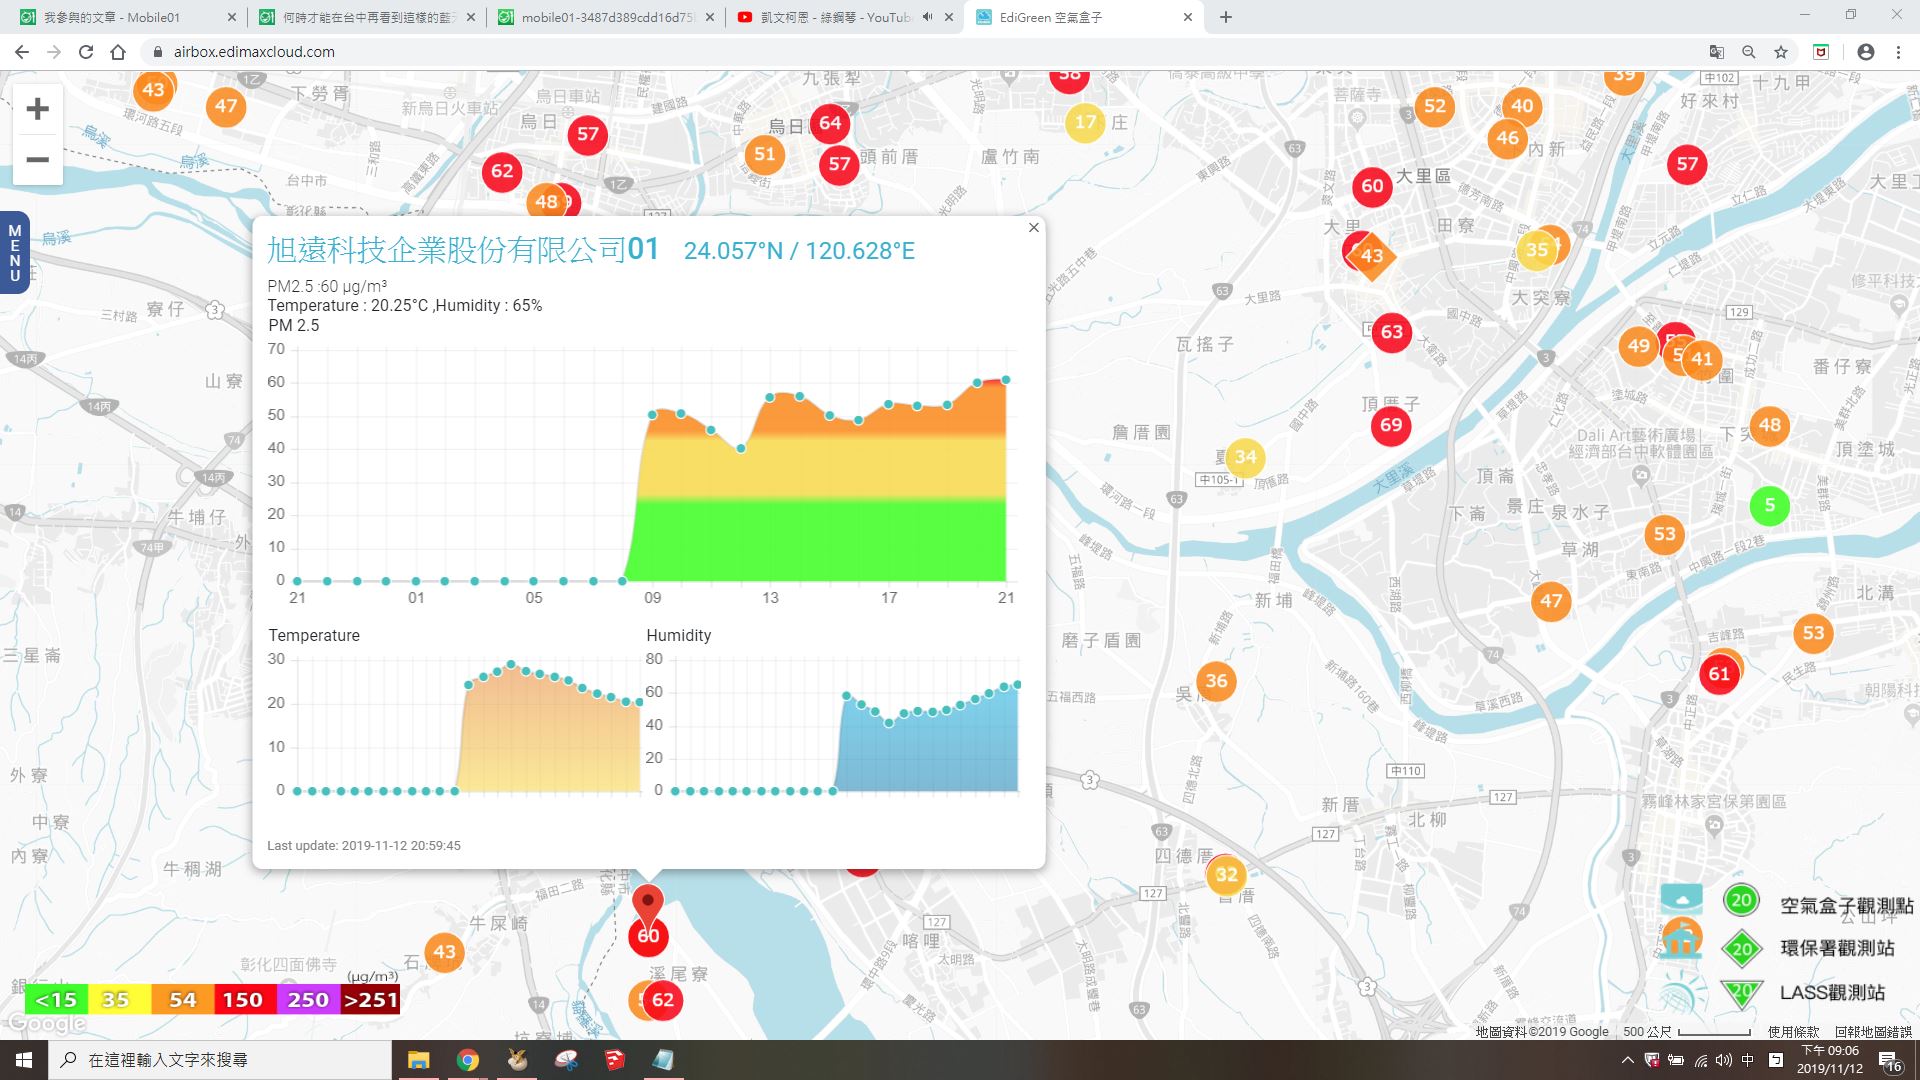
Task: Select the orange 46 sensor marker
Action: (x=1508, y=138)
